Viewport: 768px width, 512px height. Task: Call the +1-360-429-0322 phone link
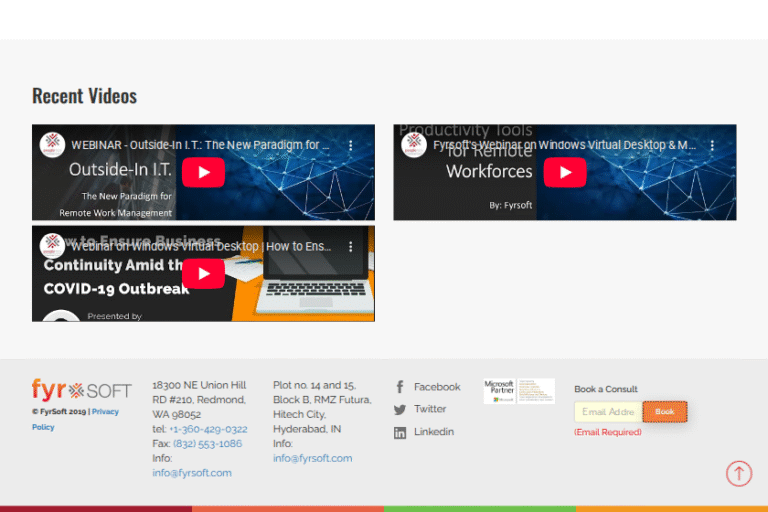tap(208, 429)
